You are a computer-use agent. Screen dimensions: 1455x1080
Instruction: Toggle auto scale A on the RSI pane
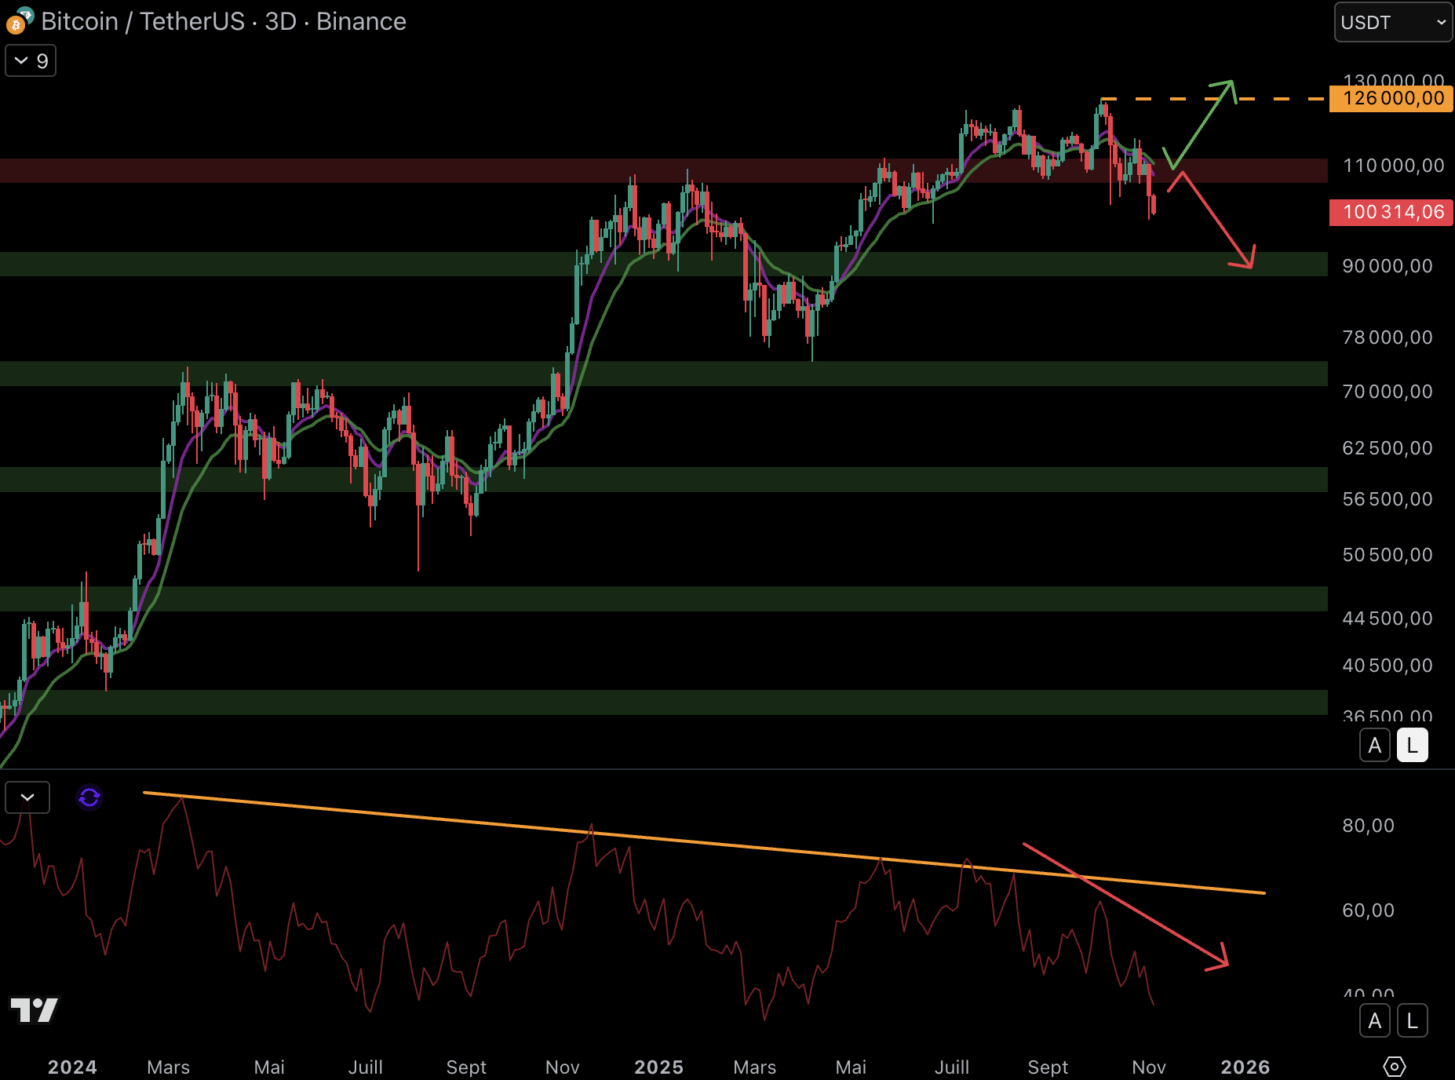(1374, 1021)
